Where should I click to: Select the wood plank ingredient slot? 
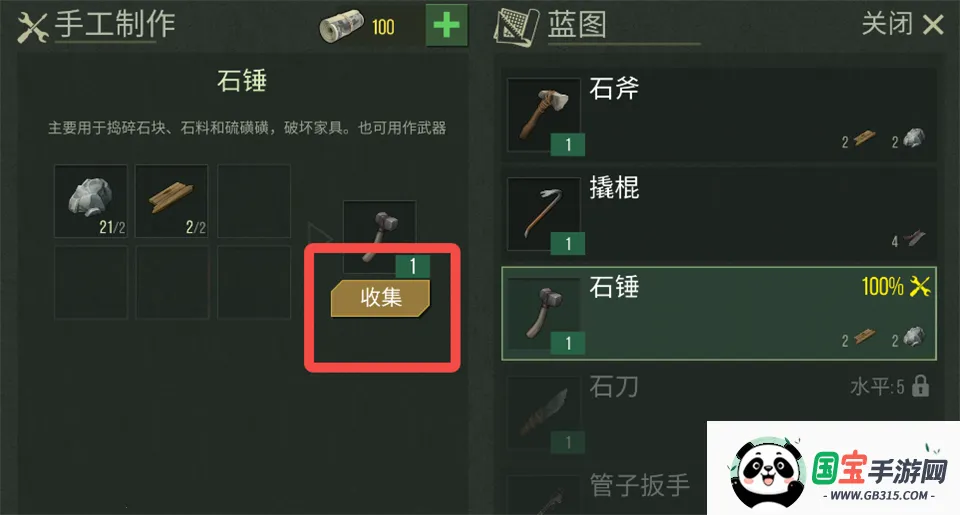pos(172,200)
